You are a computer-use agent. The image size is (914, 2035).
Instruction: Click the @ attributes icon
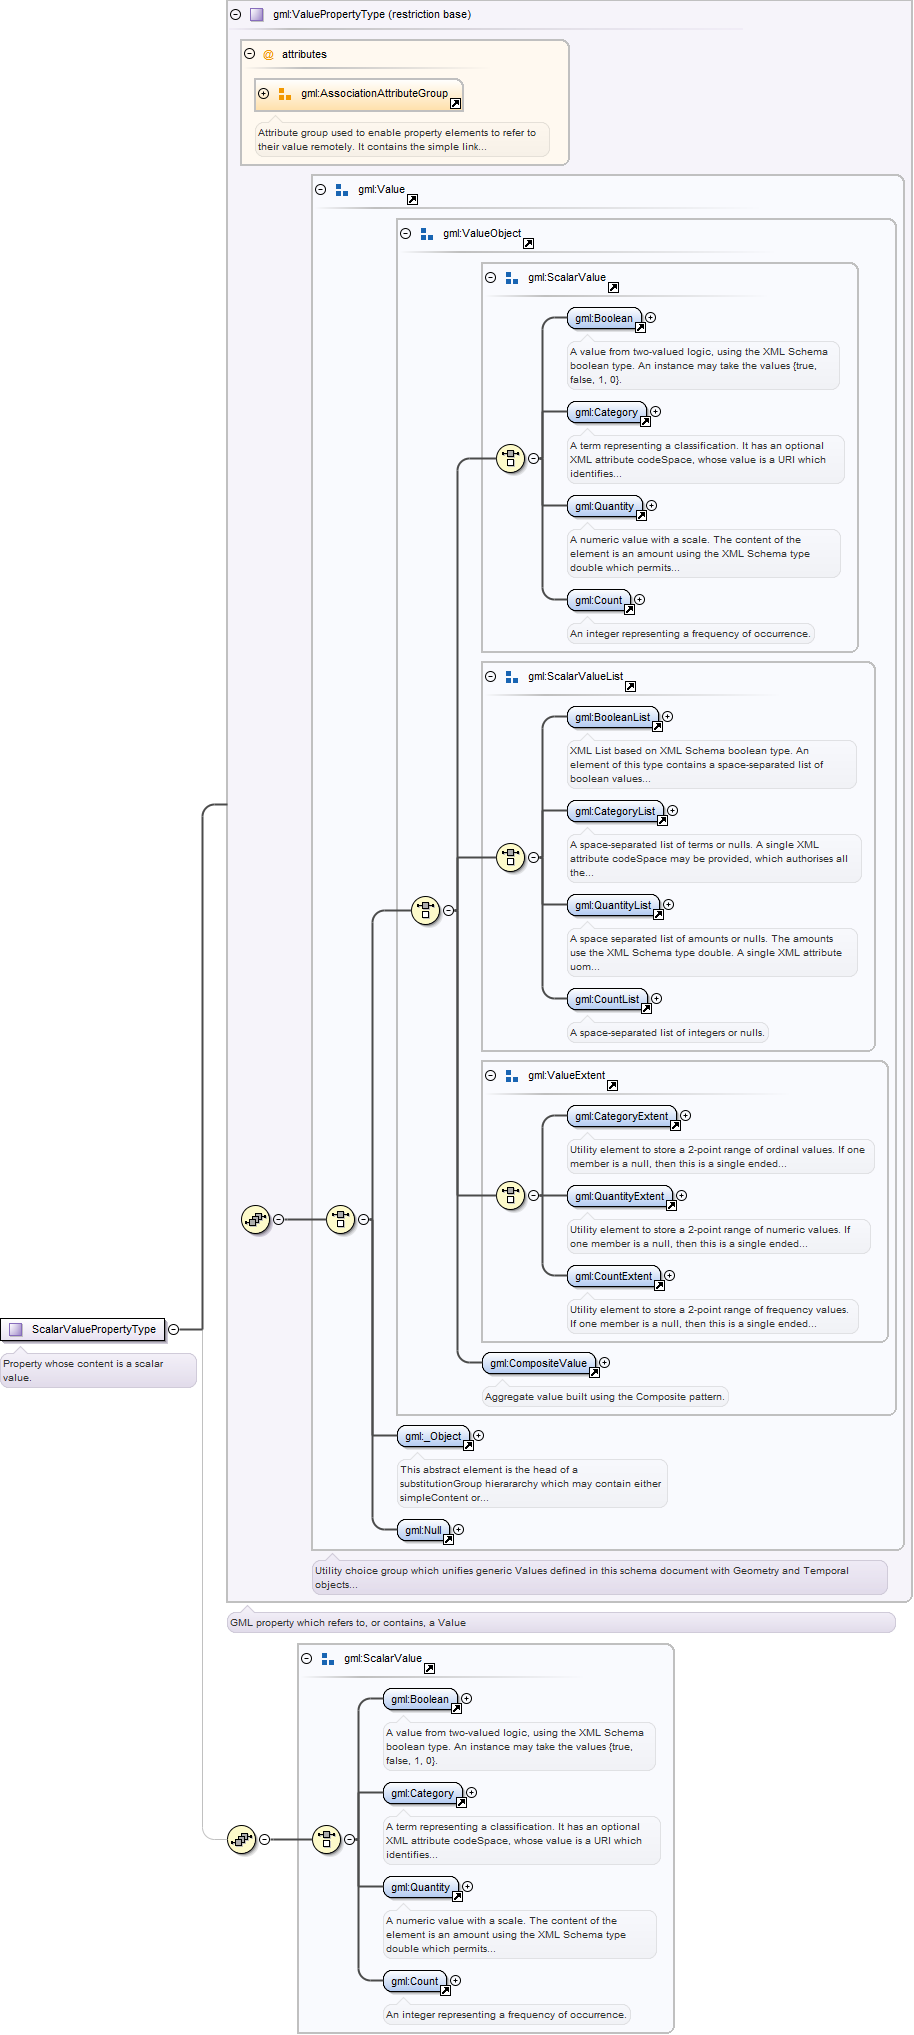(268, 55)
